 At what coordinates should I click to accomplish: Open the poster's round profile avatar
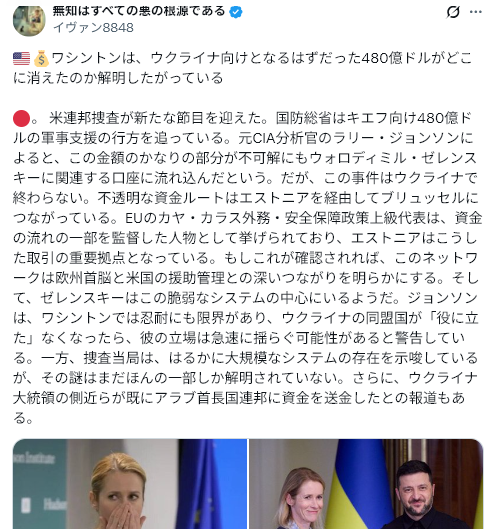click(29, 20)
